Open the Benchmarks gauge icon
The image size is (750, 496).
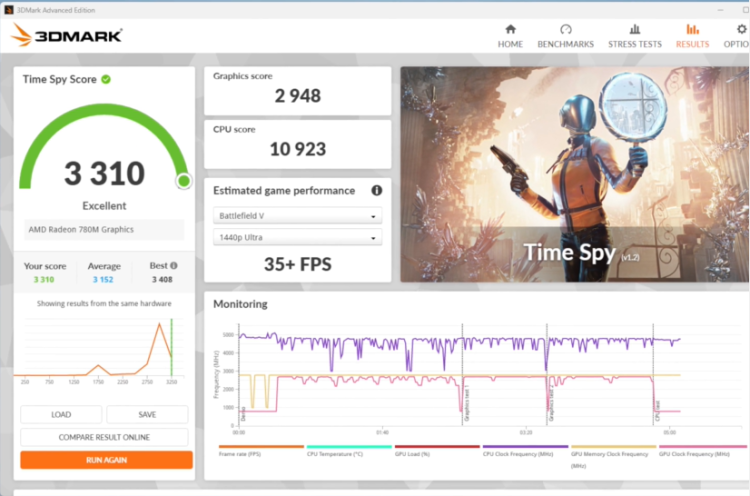(x=565, y=30)
